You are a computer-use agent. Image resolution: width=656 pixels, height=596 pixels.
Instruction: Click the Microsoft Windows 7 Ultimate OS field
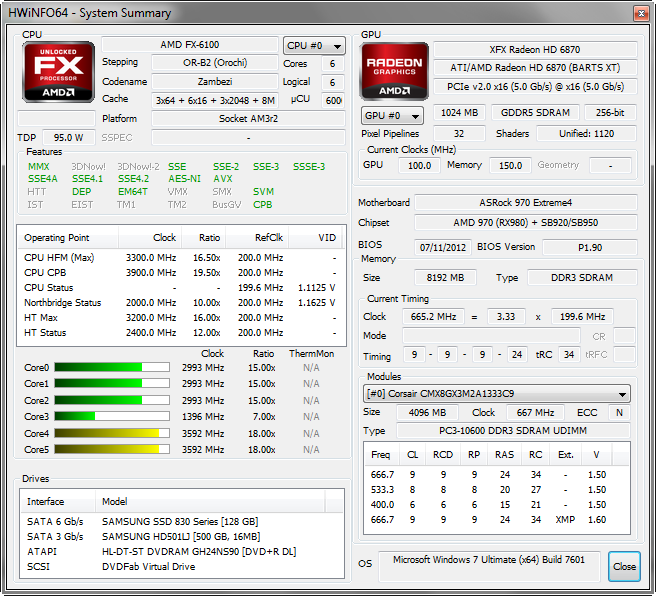point(489,566)
